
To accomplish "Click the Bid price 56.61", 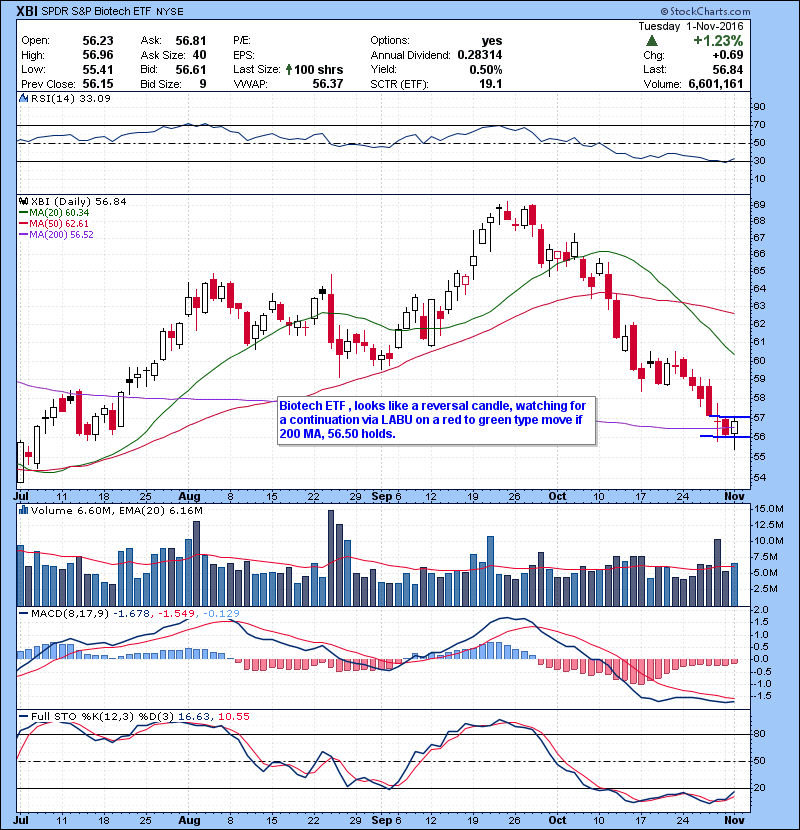I will [x=191, y=69].
